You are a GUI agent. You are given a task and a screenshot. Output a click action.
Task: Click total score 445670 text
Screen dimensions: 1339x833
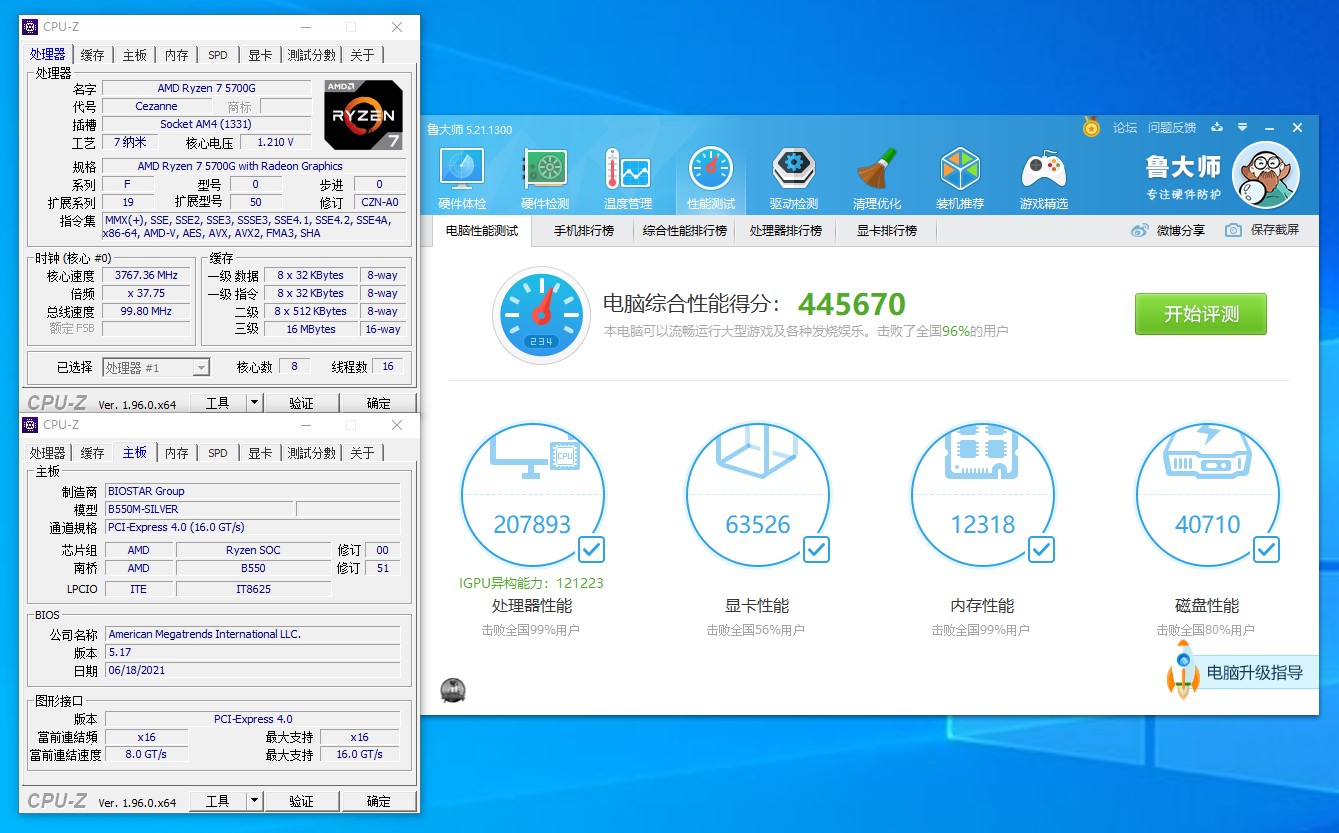pos(852,304)
